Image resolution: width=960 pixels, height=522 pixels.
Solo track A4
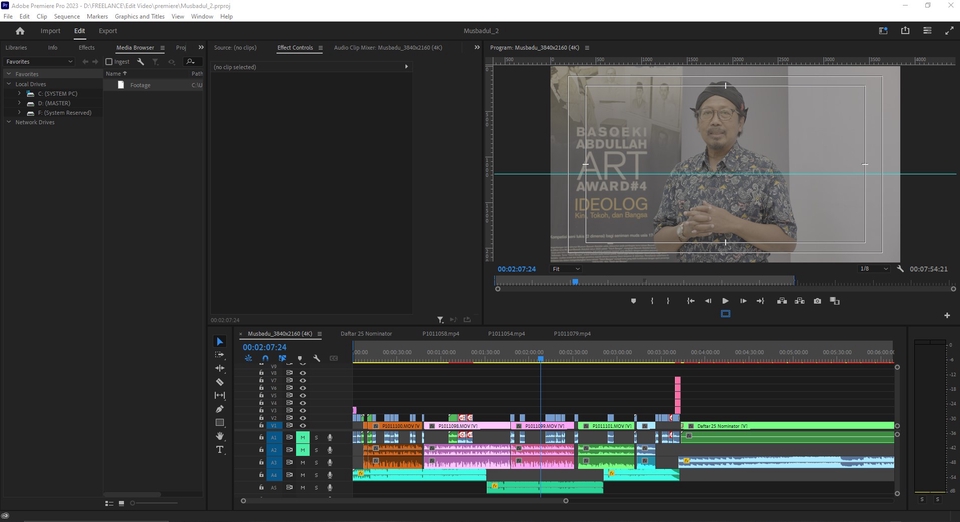(316, 475)
